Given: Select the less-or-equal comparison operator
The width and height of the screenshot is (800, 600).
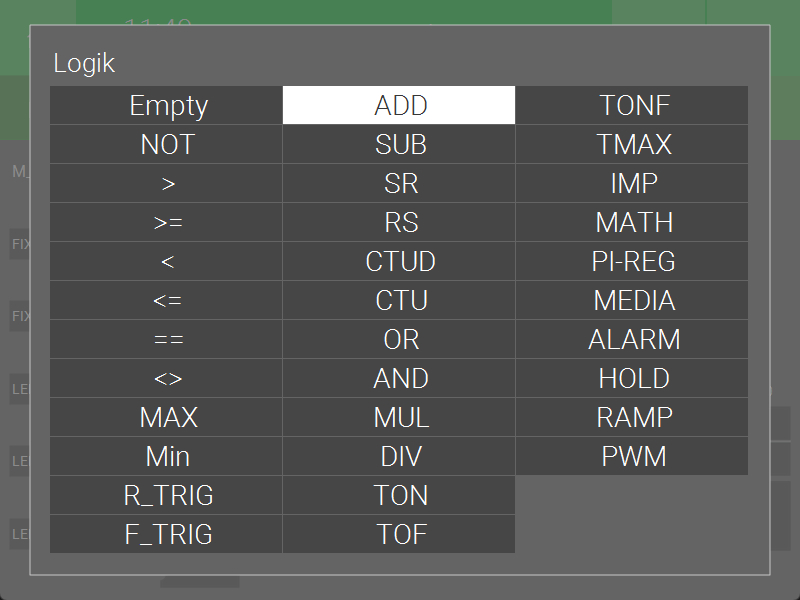Looking at the screenshot, I should (x=167, y=300).
